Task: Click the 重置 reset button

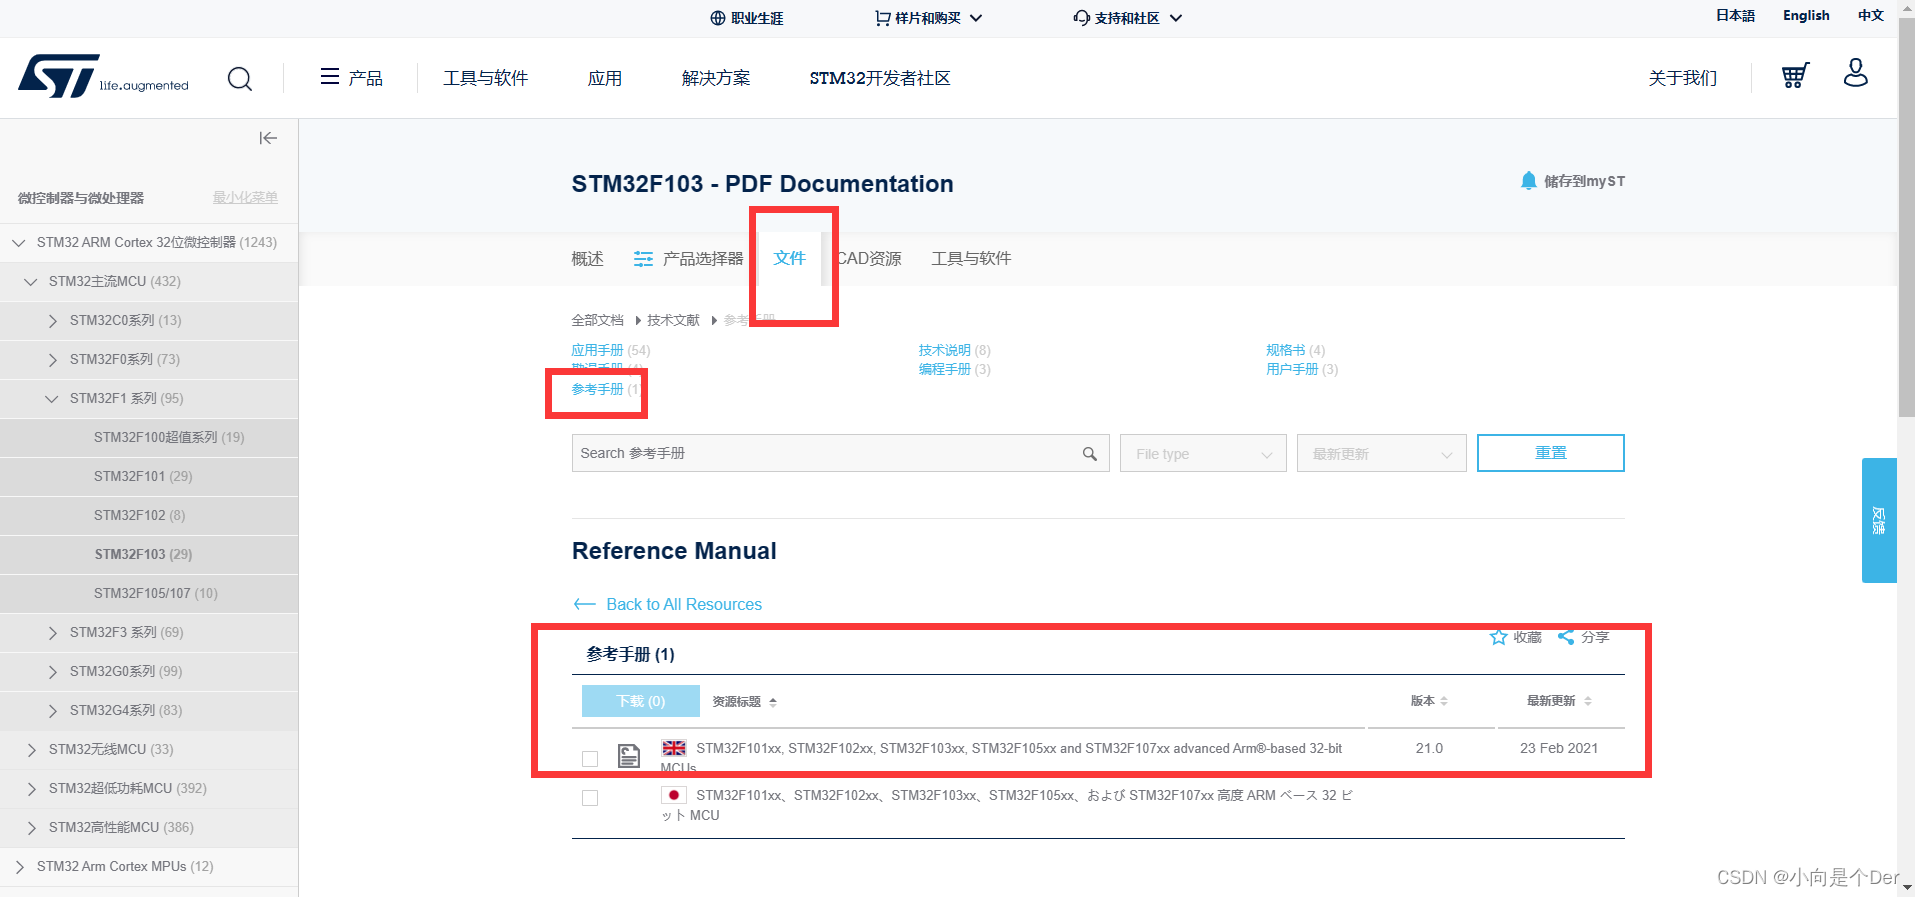Action: 1551,453
